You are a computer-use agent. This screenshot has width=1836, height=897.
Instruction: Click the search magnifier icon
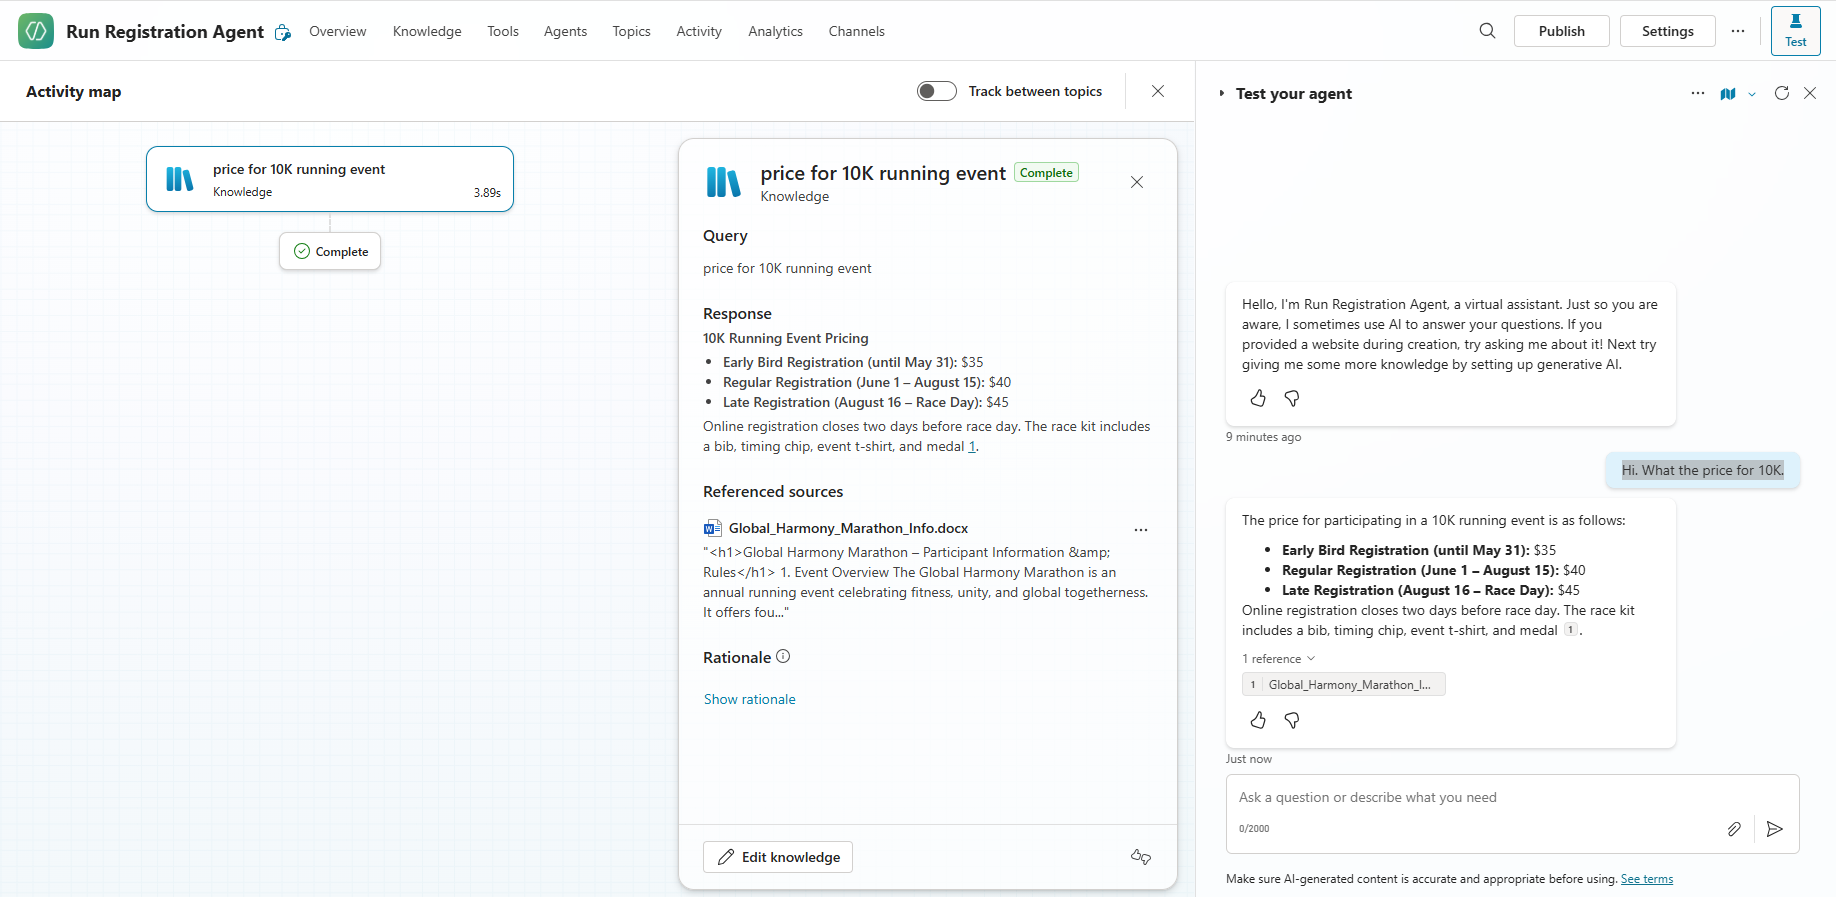tap(1487, 31)
